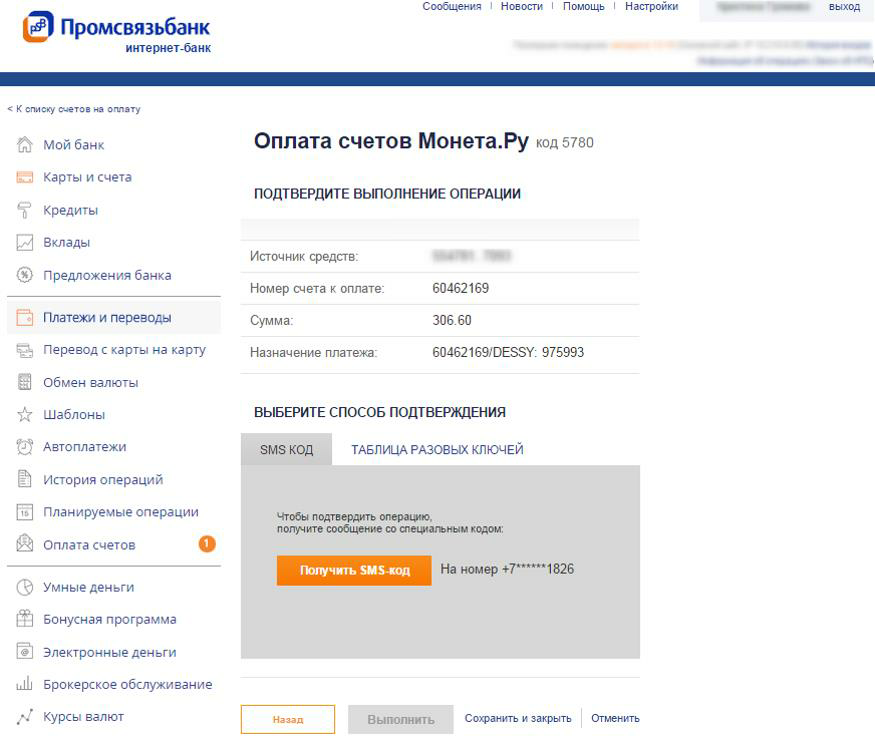Open Карты и счета section
This screenshot has height=743, width=875.
tap(88, 178)
